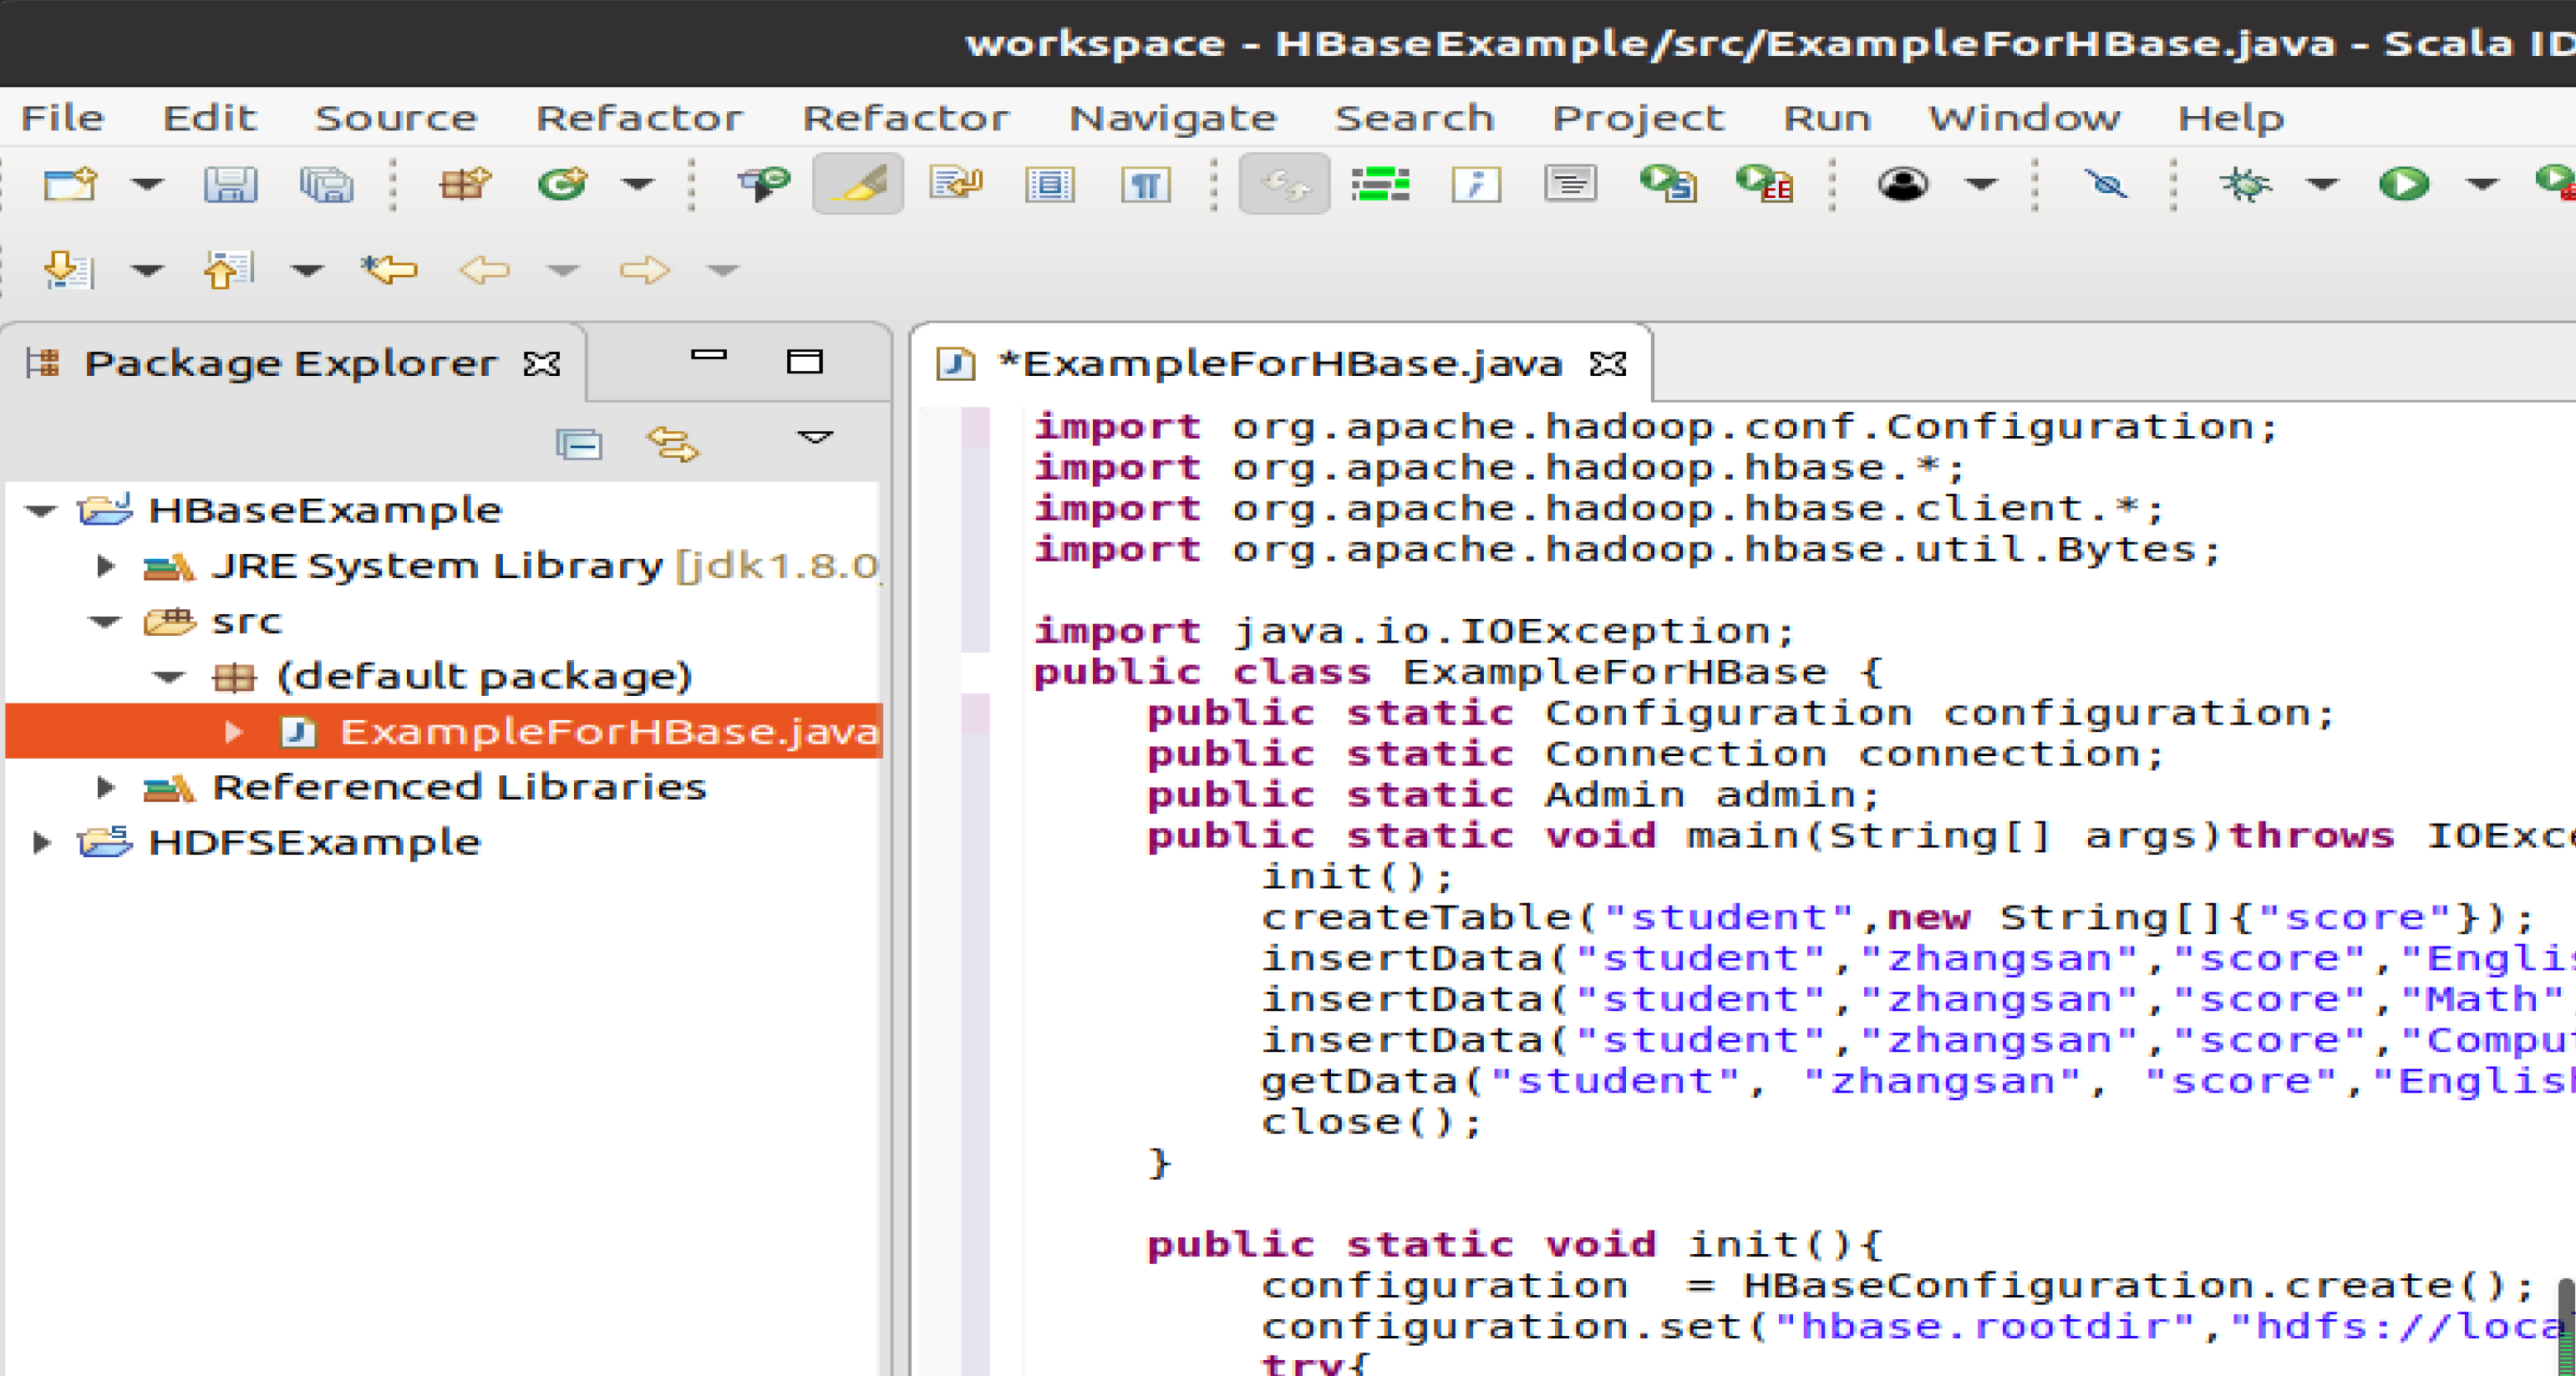
Task: Open the Next Annotation dropdown arrow
Action: [147, 270]
